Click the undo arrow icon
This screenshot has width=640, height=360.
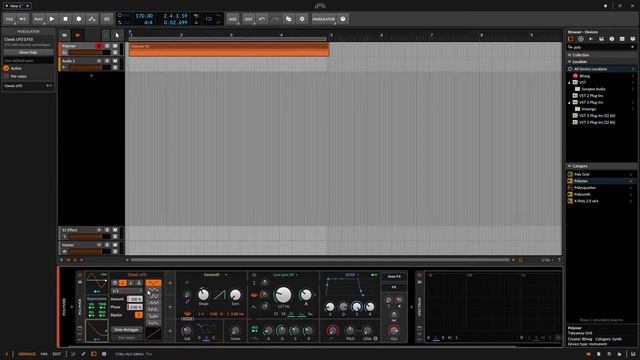262,19
